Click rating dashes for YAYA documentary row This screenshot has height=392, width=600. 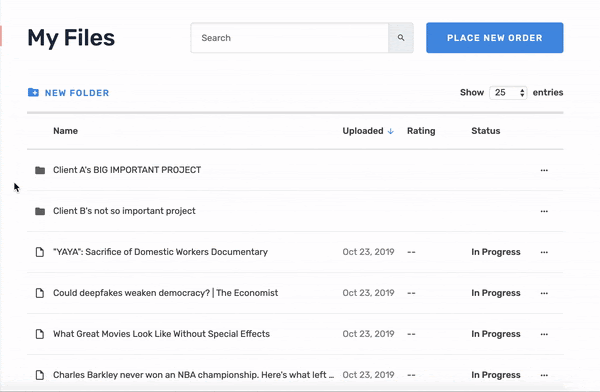pos(411,252)
